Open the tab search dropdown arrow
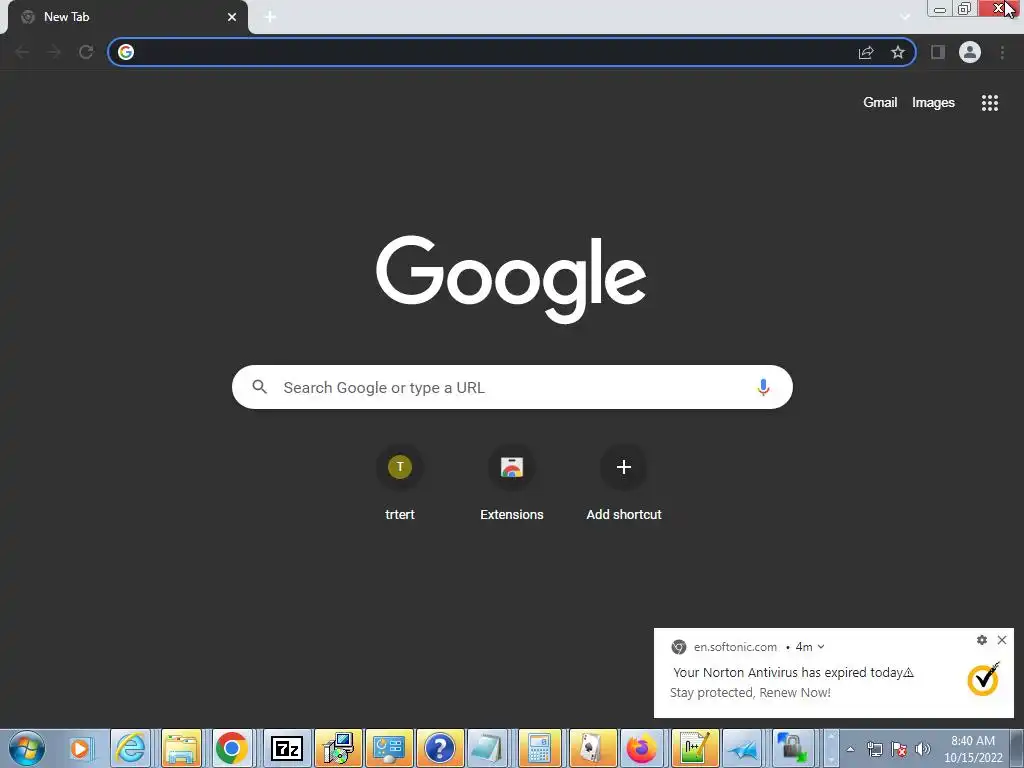The image size is (1024, 768). (905, 17)
